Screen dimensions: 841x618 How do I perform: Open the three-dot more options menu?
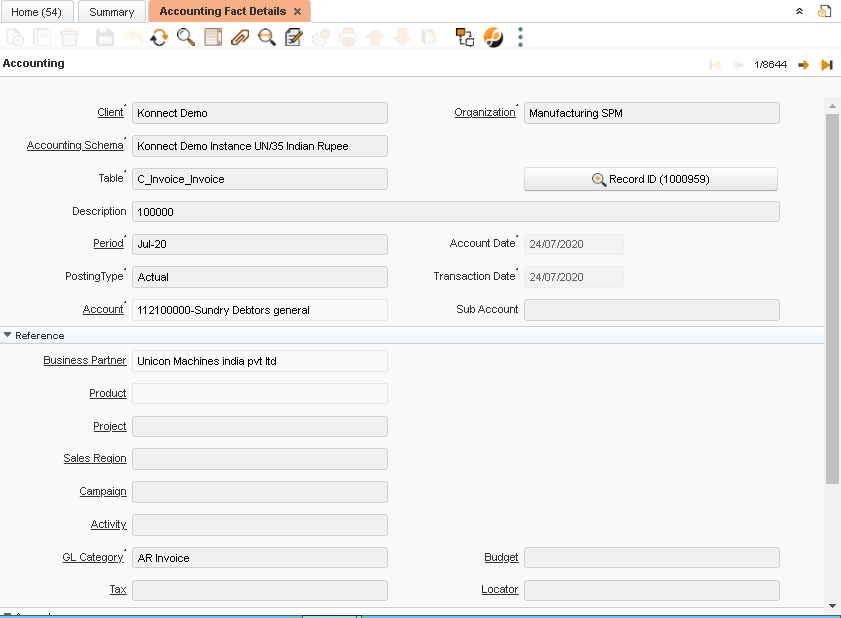click(x=520, y=38)
